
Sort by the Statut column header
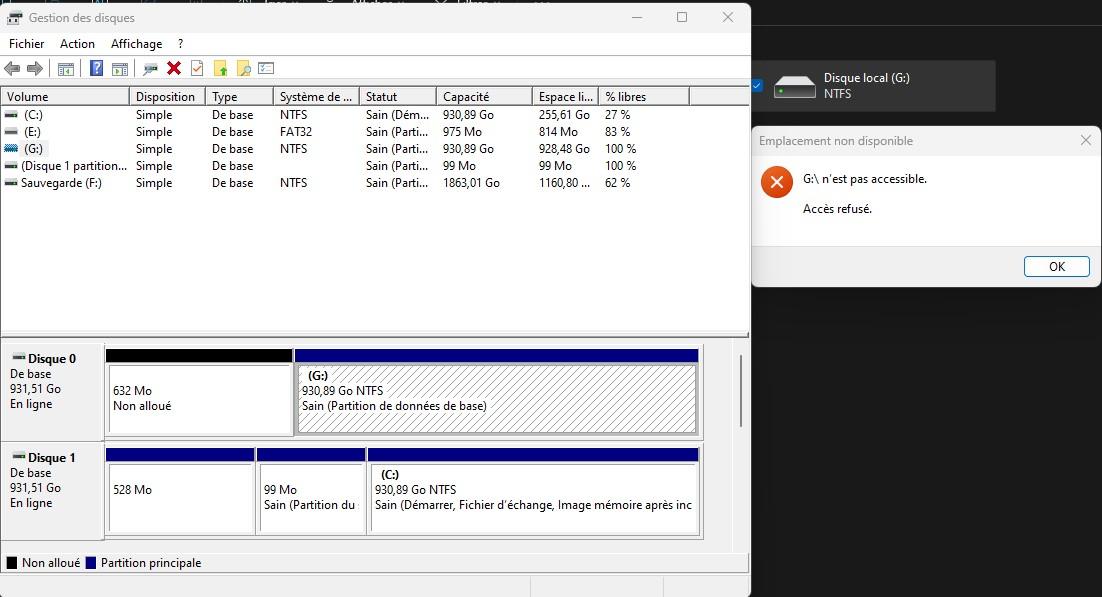(x=397, y=96)
